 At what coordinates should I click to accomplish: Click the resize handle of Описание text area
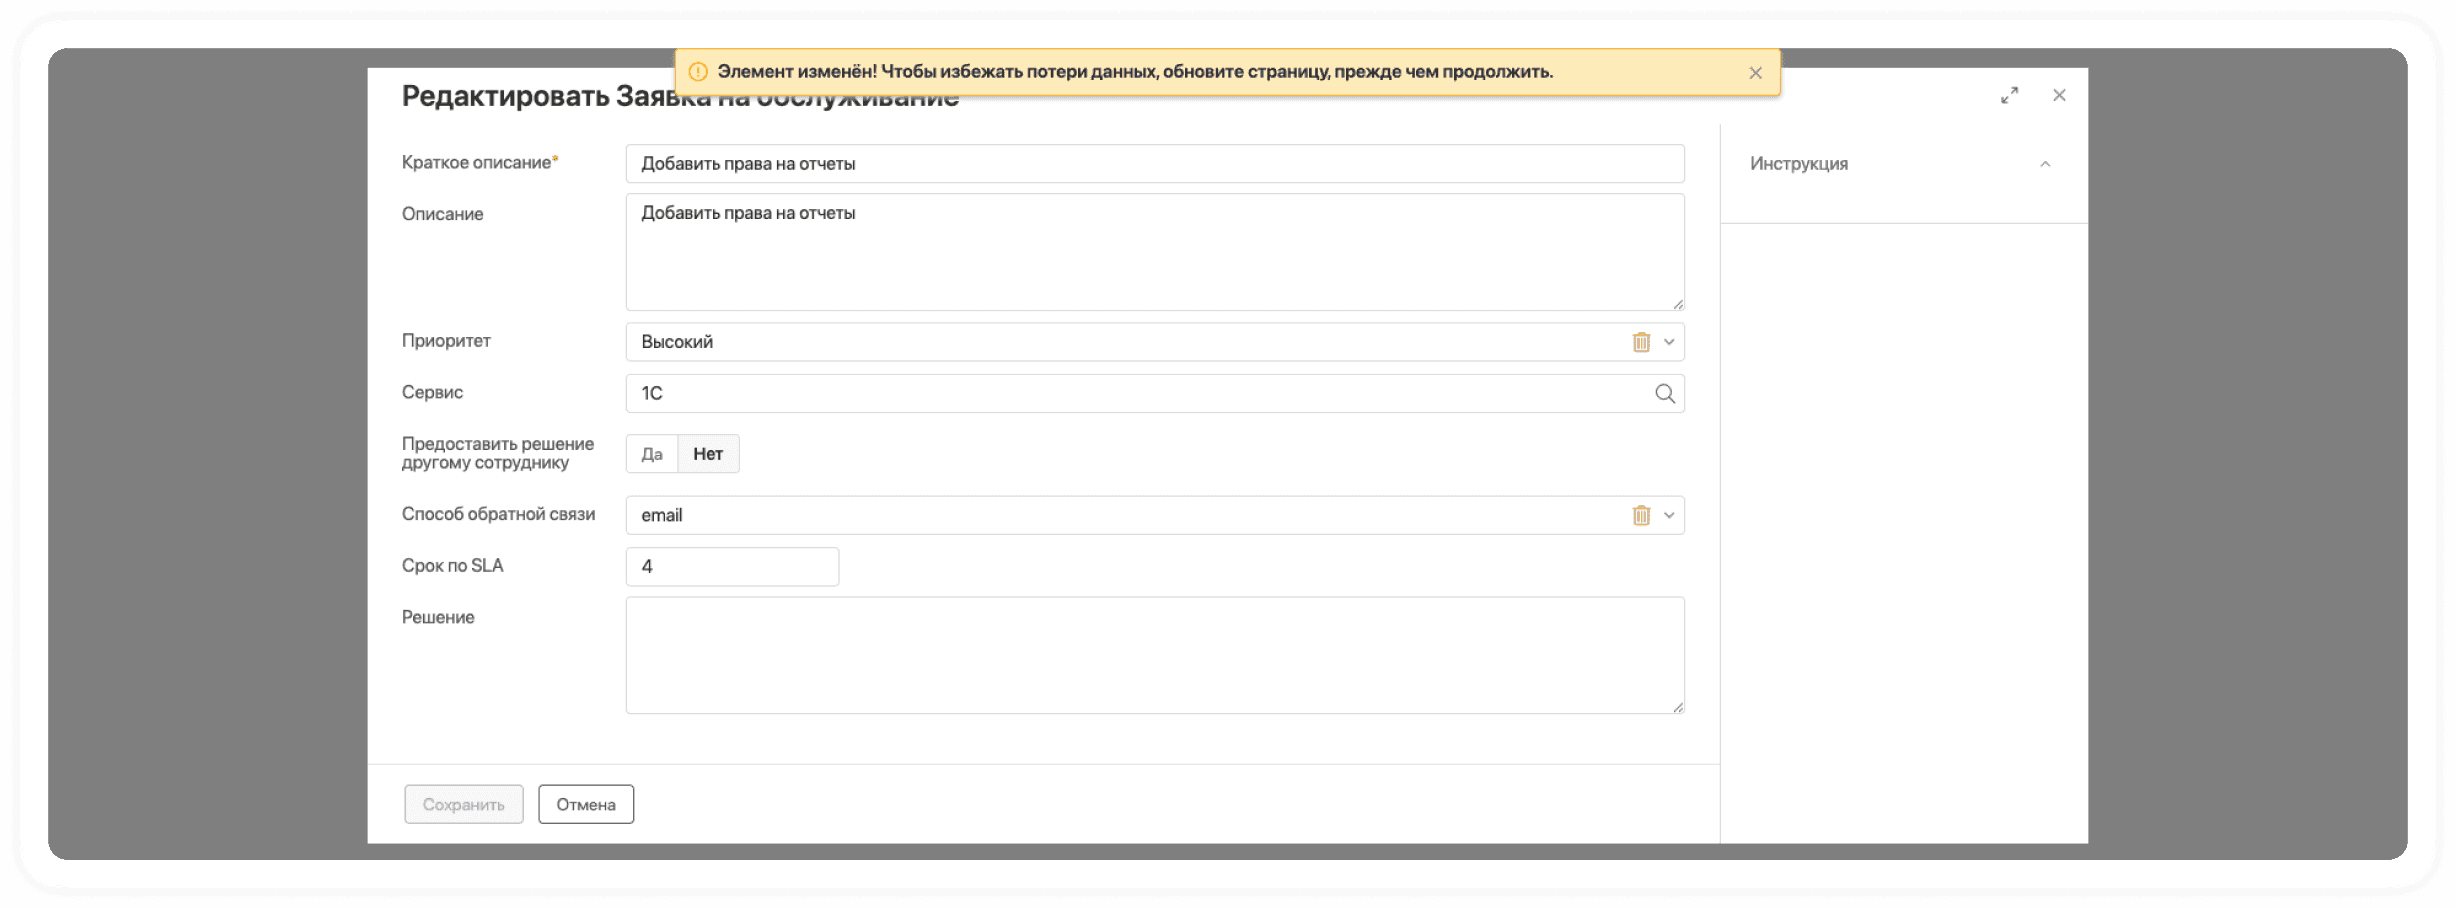1678,304
